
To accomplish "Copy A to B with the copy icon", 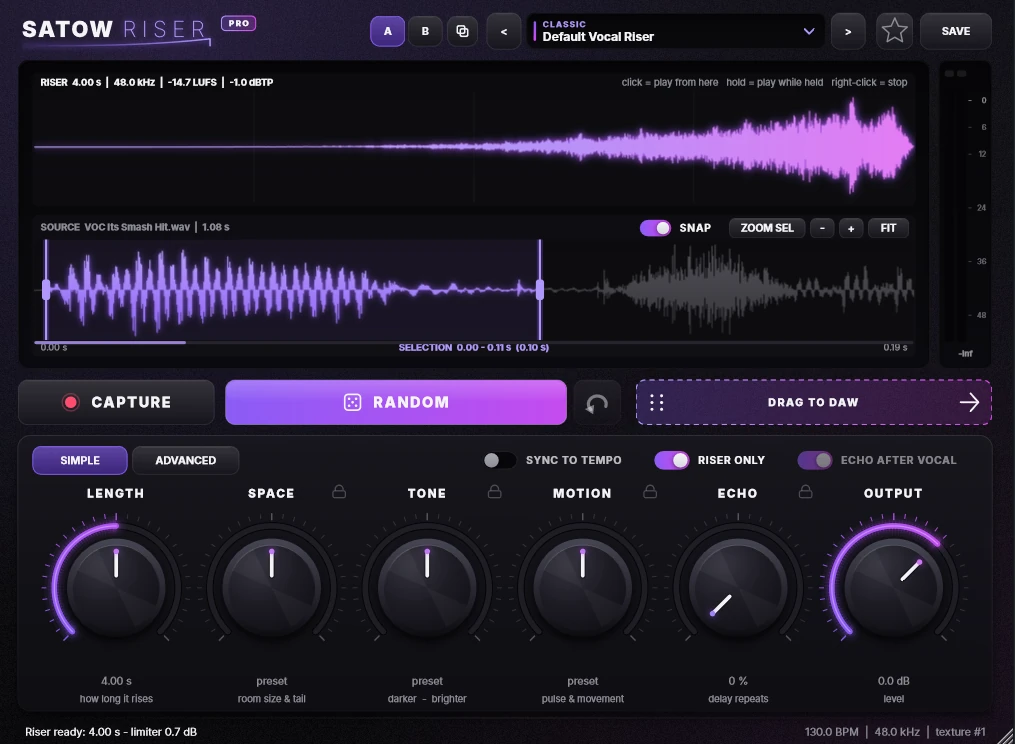I will pos(462,31).
